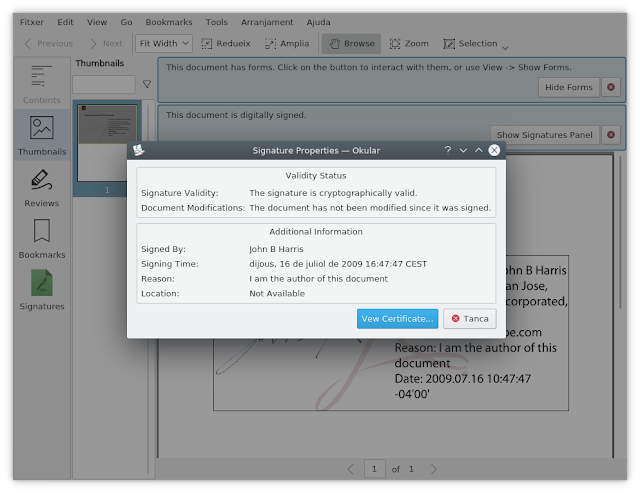Open the Go menu
Viewport: 640px width, 493px height.
click(126, 22)
